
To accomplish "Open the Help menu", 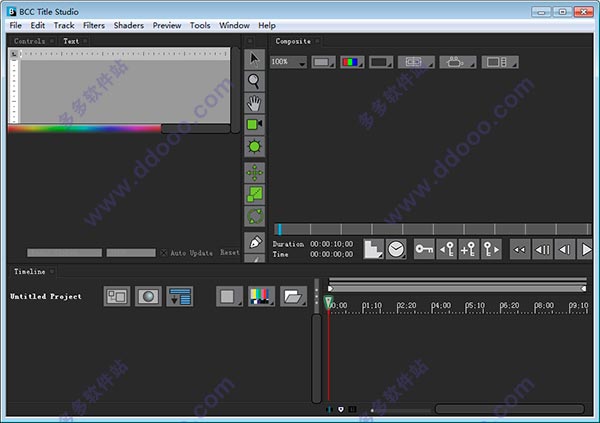I will coord(267,25).
